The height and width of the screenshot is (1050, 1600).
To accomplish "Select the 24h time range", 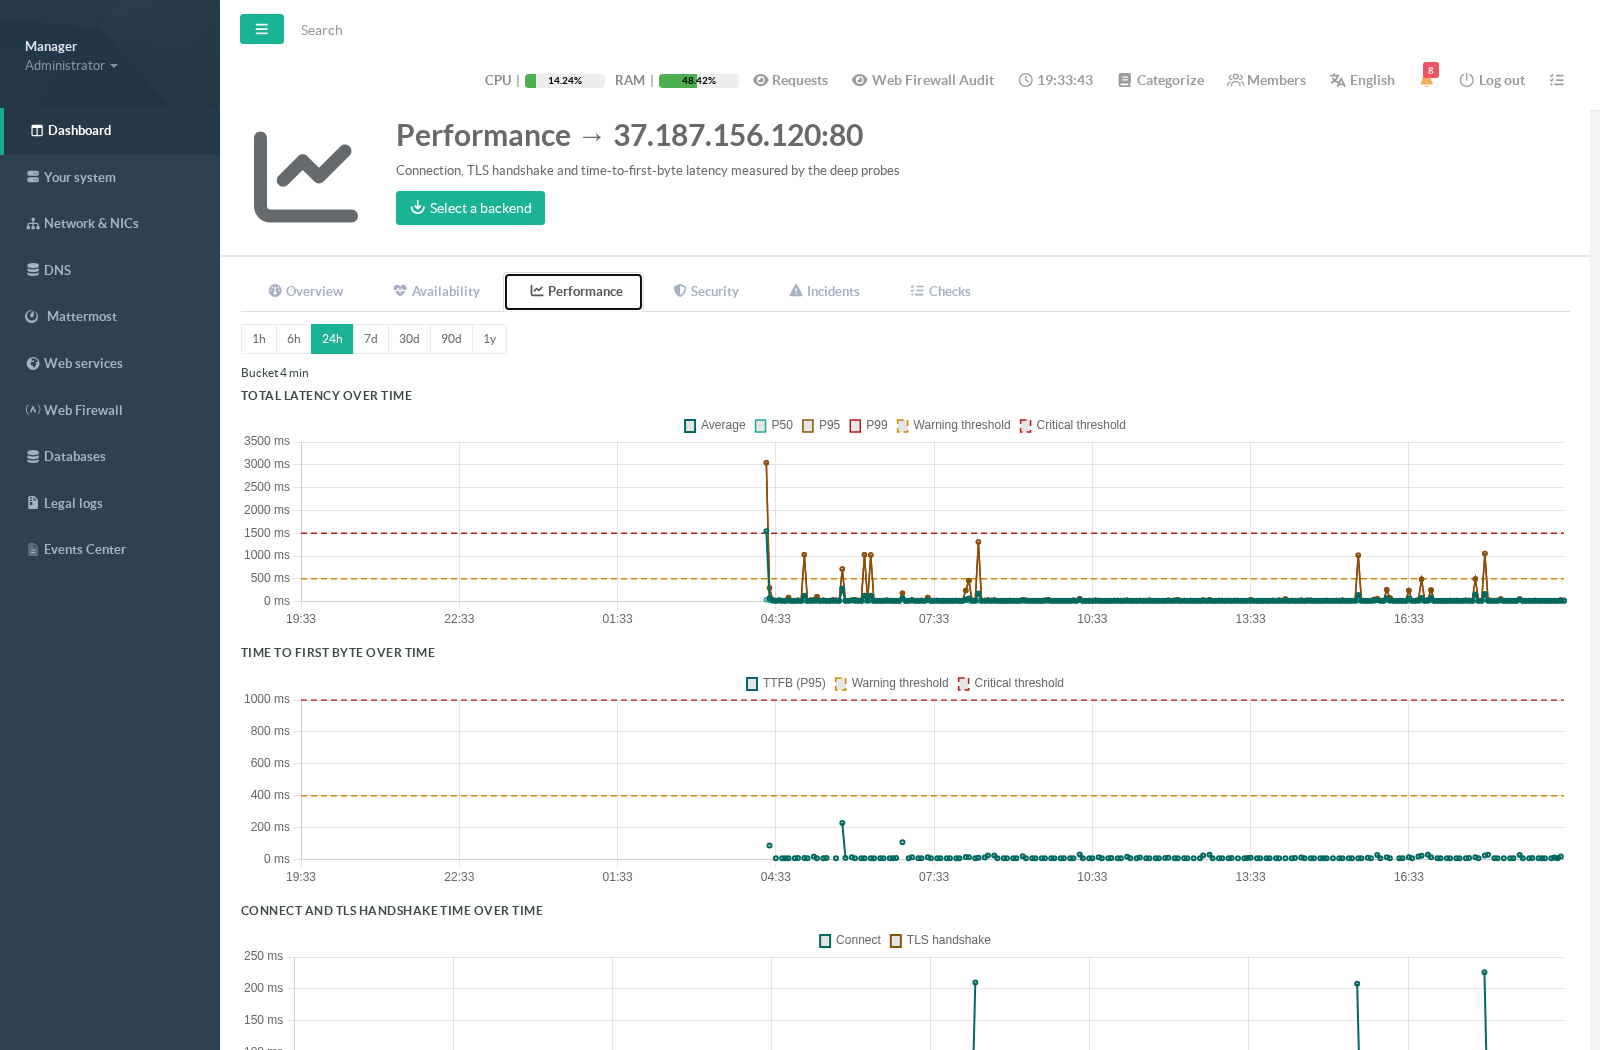I will [332, 339].
